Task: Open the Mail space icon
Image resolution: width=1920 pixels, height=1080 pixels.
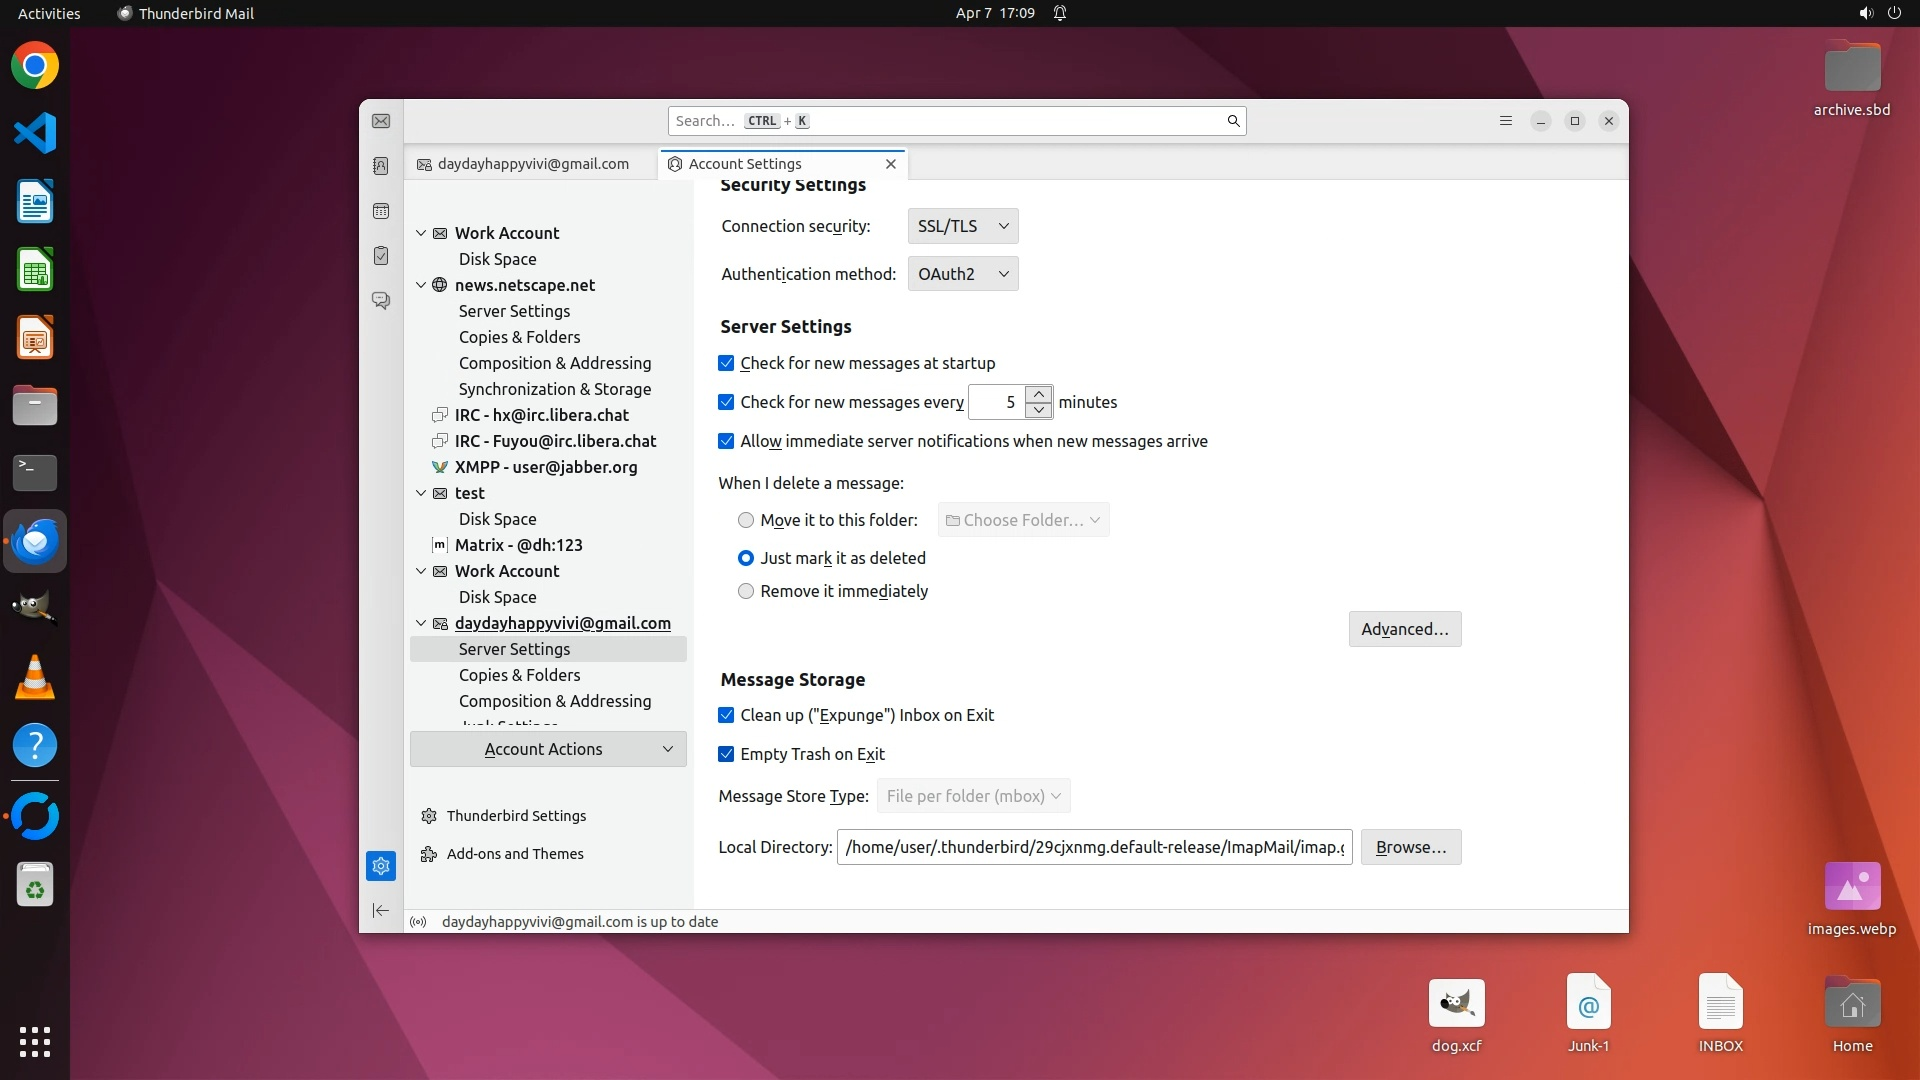Action: pos(381,121)
